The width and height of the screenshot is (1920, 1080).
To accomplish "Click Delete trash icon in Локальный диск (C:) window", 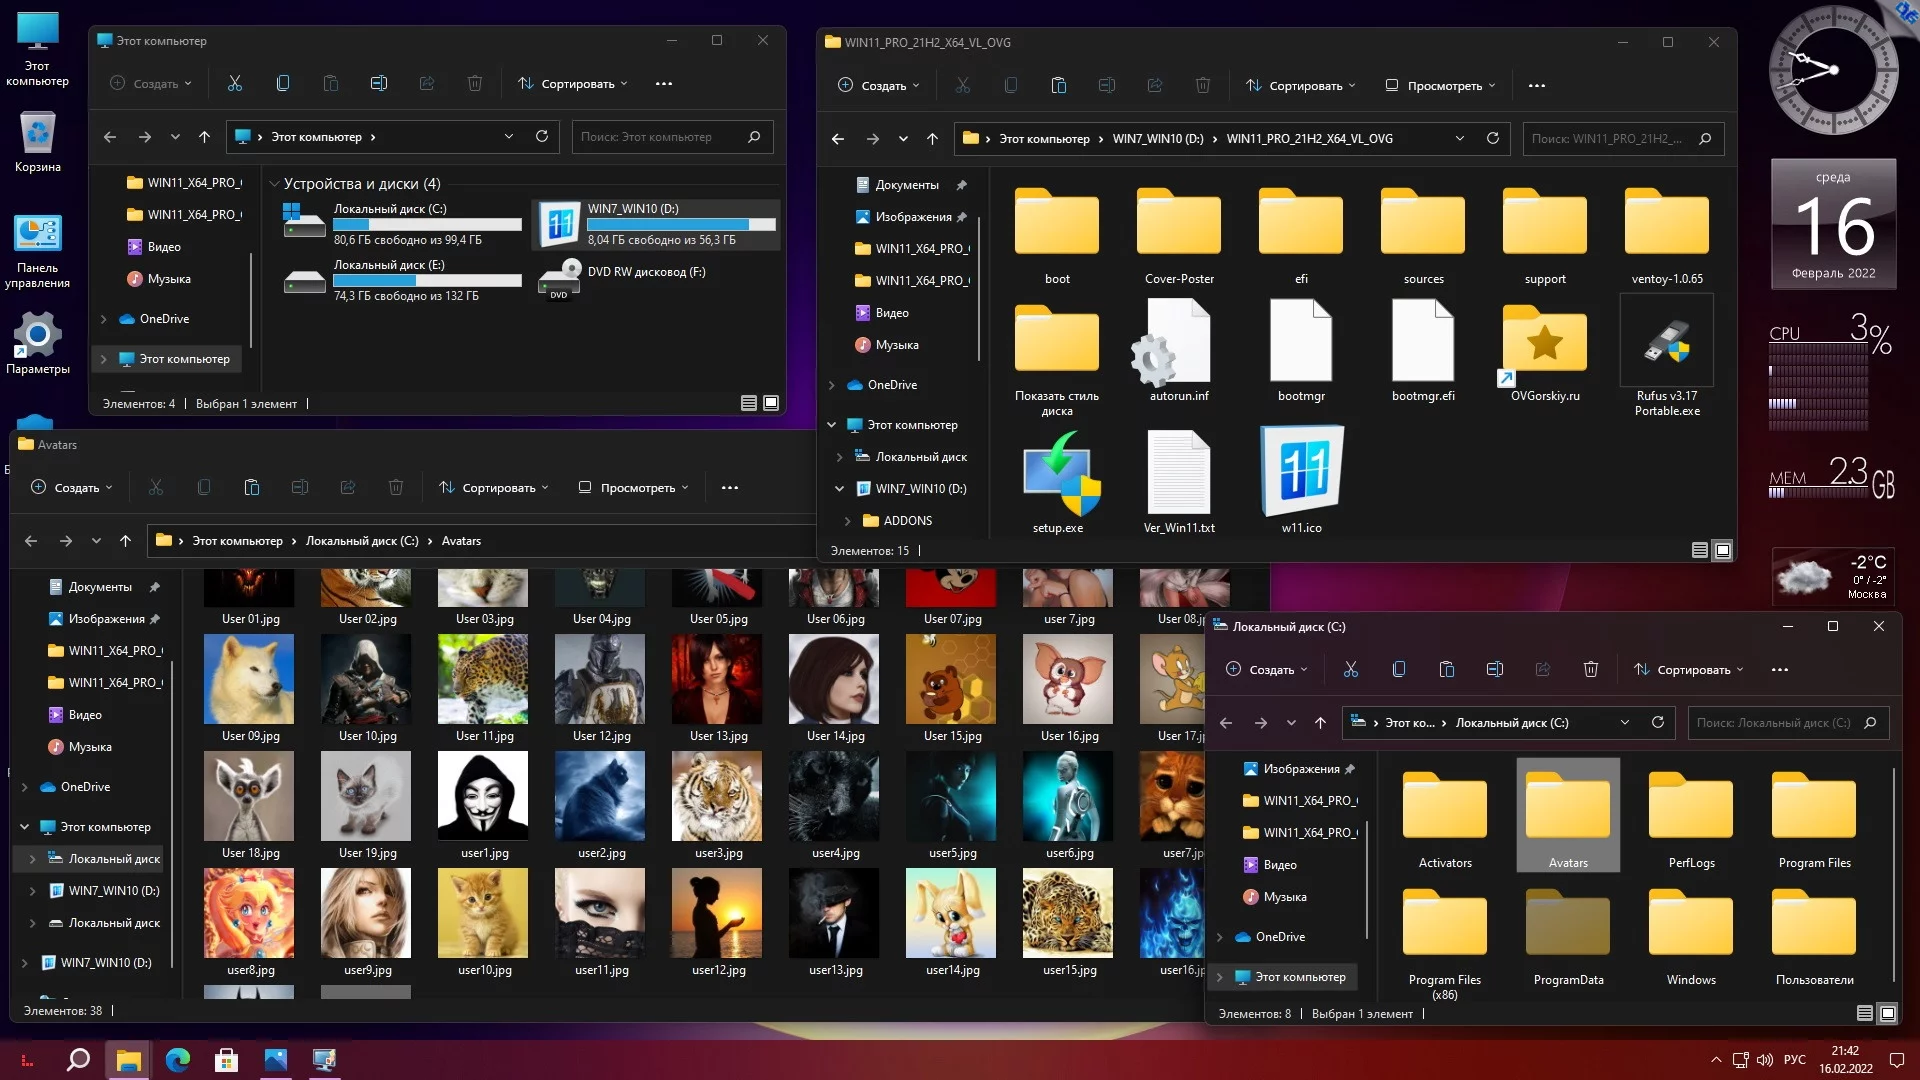I will 1590,669.
